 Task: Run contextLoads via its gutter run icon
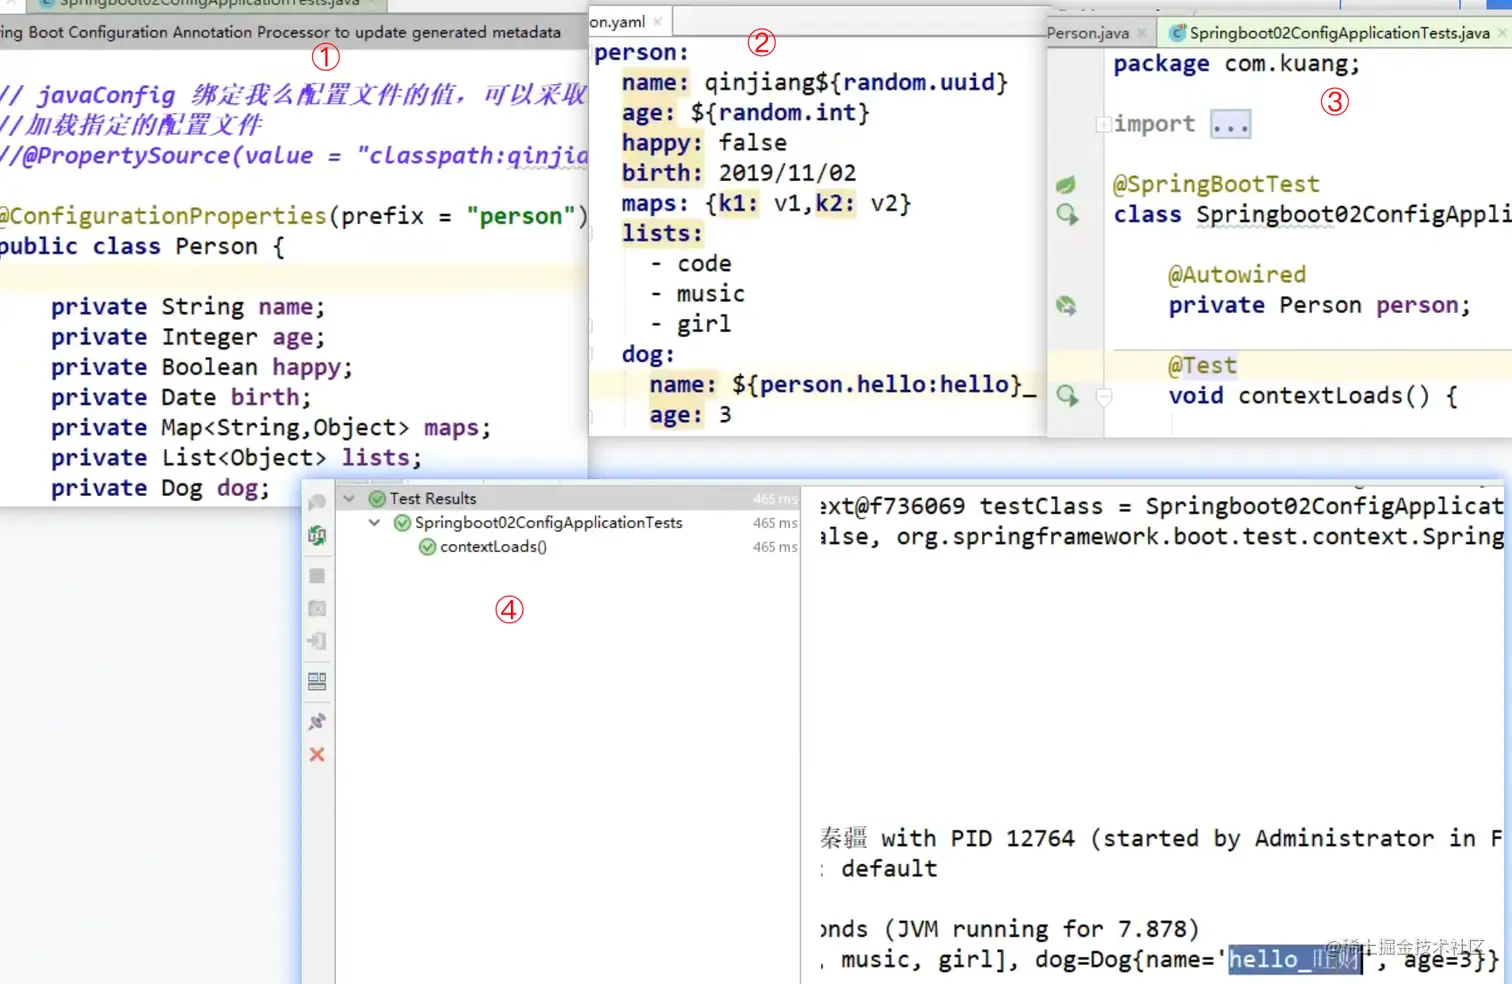(x=1067, y=396)
